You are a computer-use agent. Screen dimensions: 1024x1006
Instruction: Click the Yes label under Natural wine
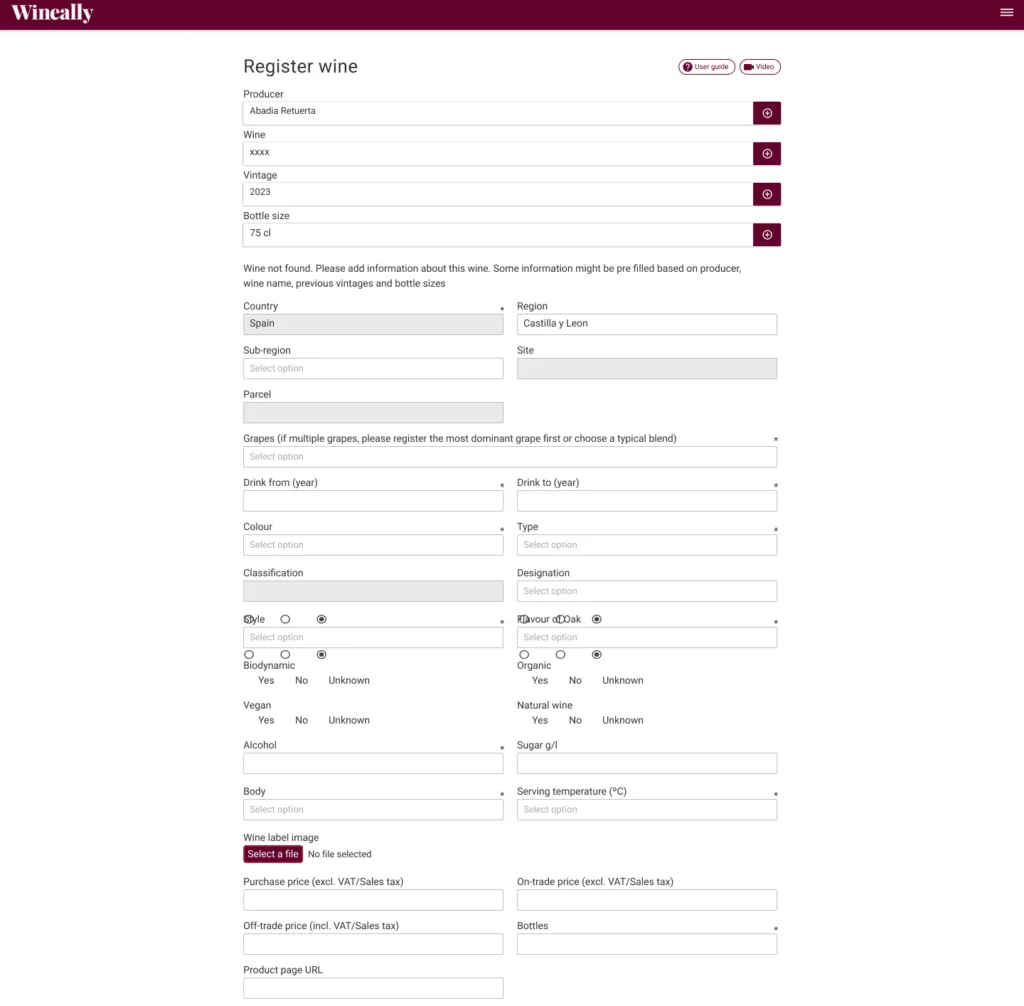point(539,720)
